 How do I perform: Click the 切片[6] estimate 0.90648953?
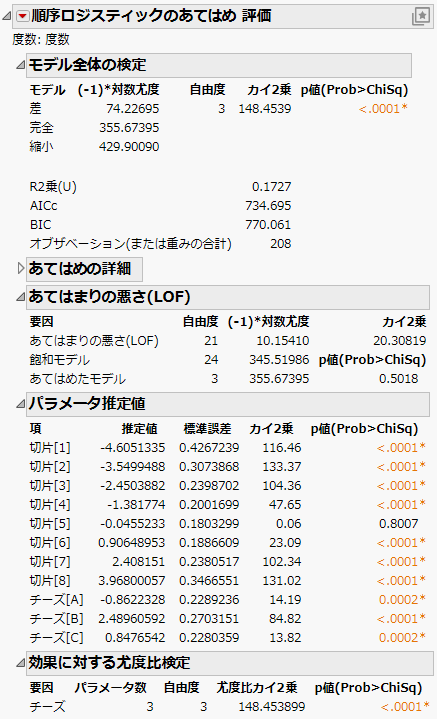click(132, 543)
